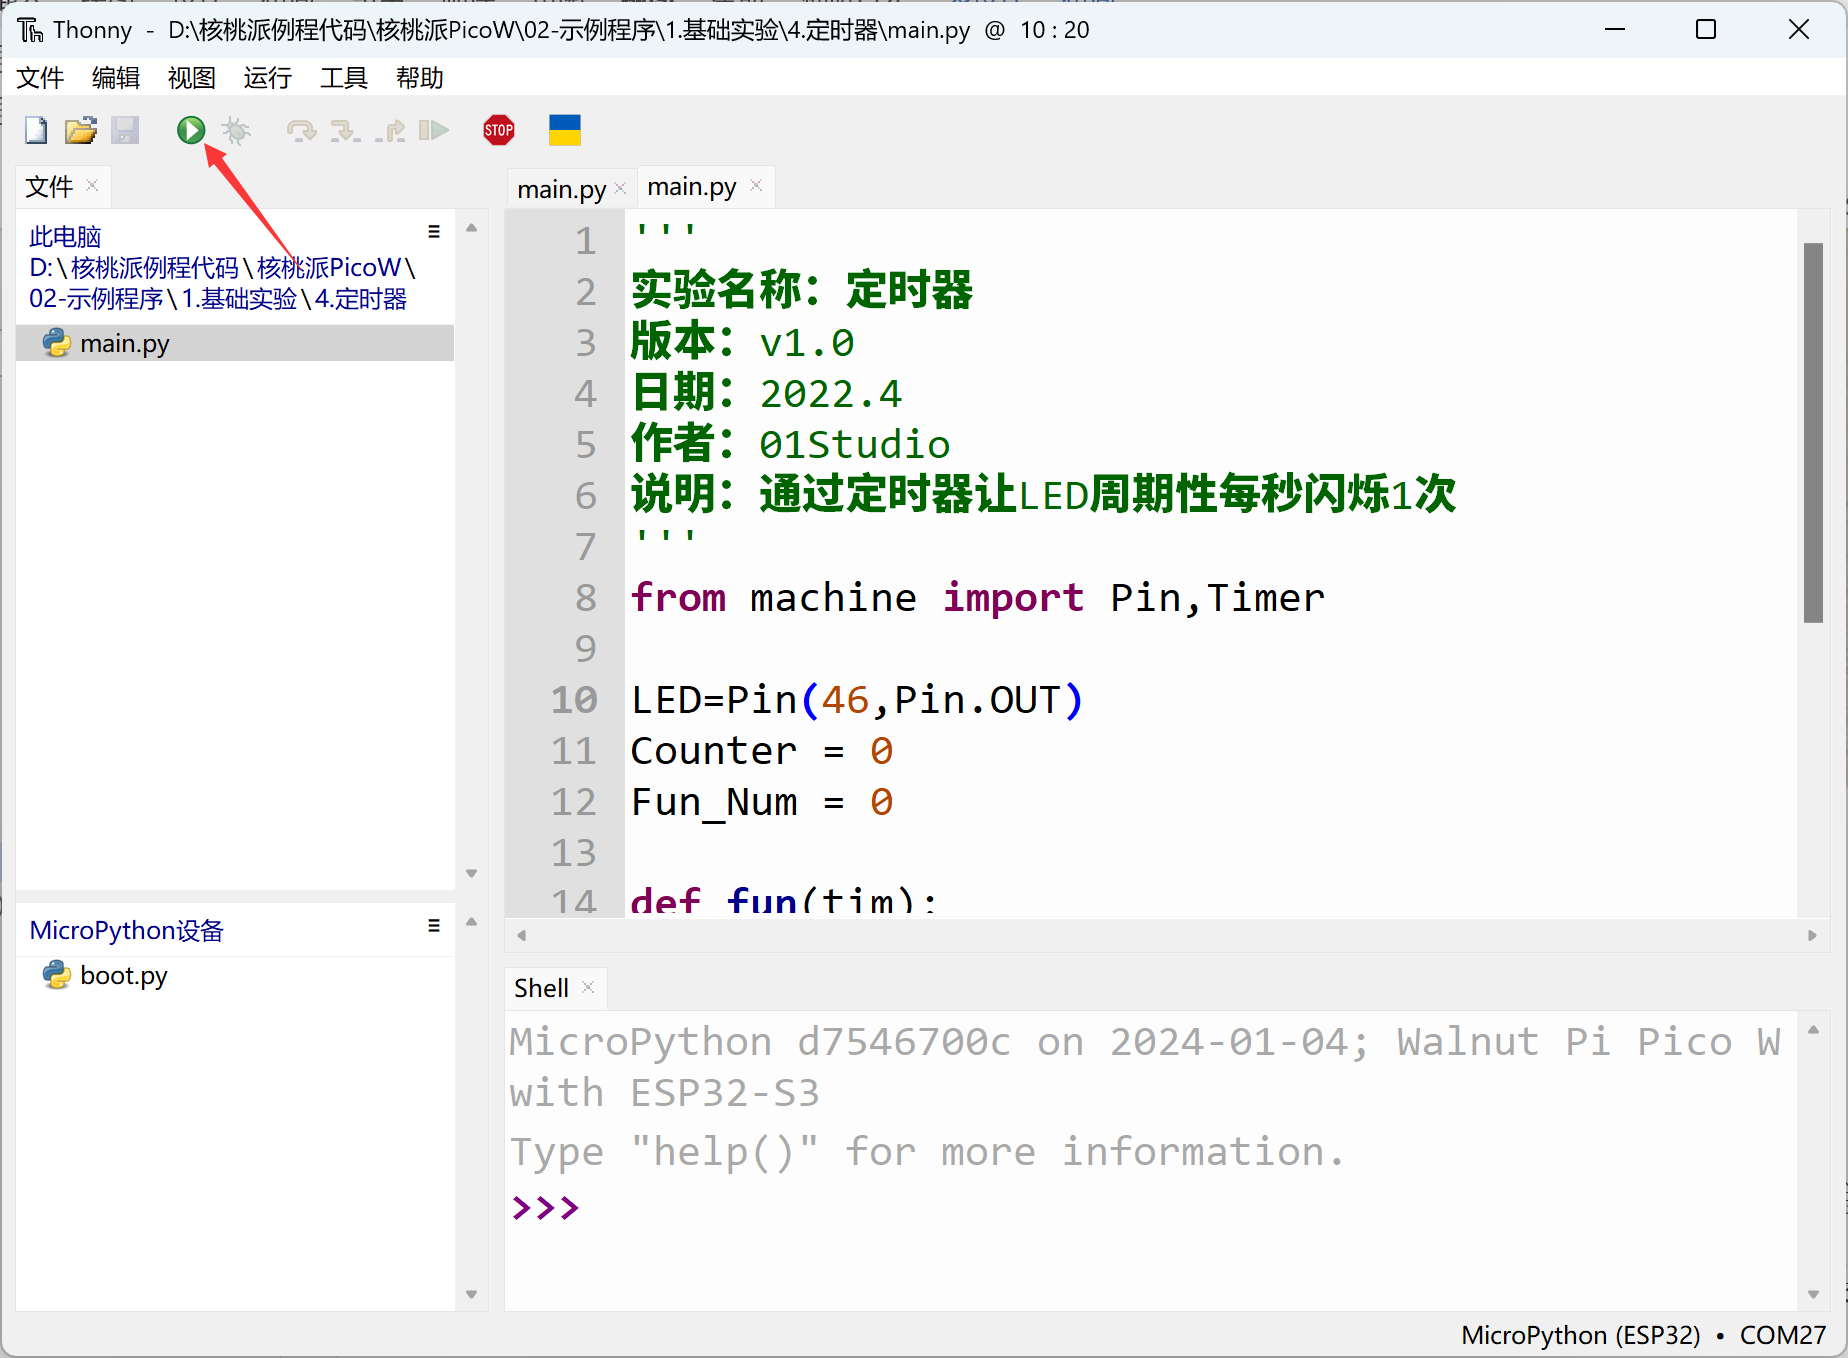Click the Resume execution icon

pos(433,130)
